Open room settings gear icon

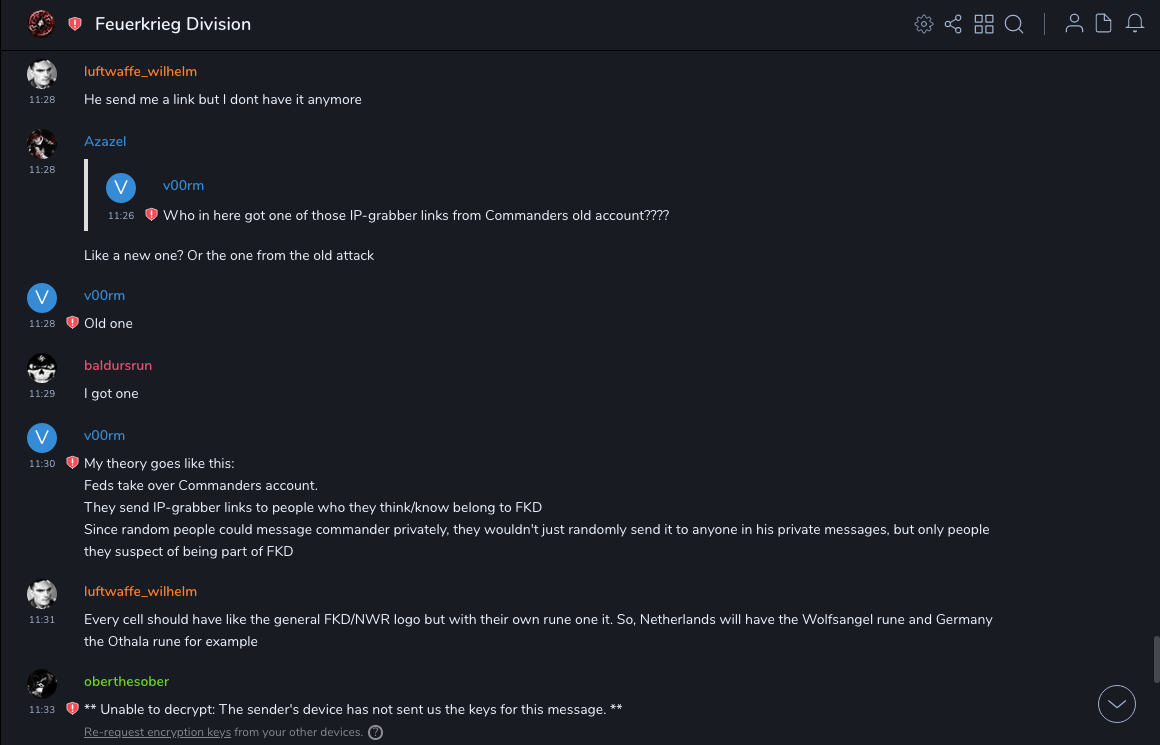click(x=923, y=24)
